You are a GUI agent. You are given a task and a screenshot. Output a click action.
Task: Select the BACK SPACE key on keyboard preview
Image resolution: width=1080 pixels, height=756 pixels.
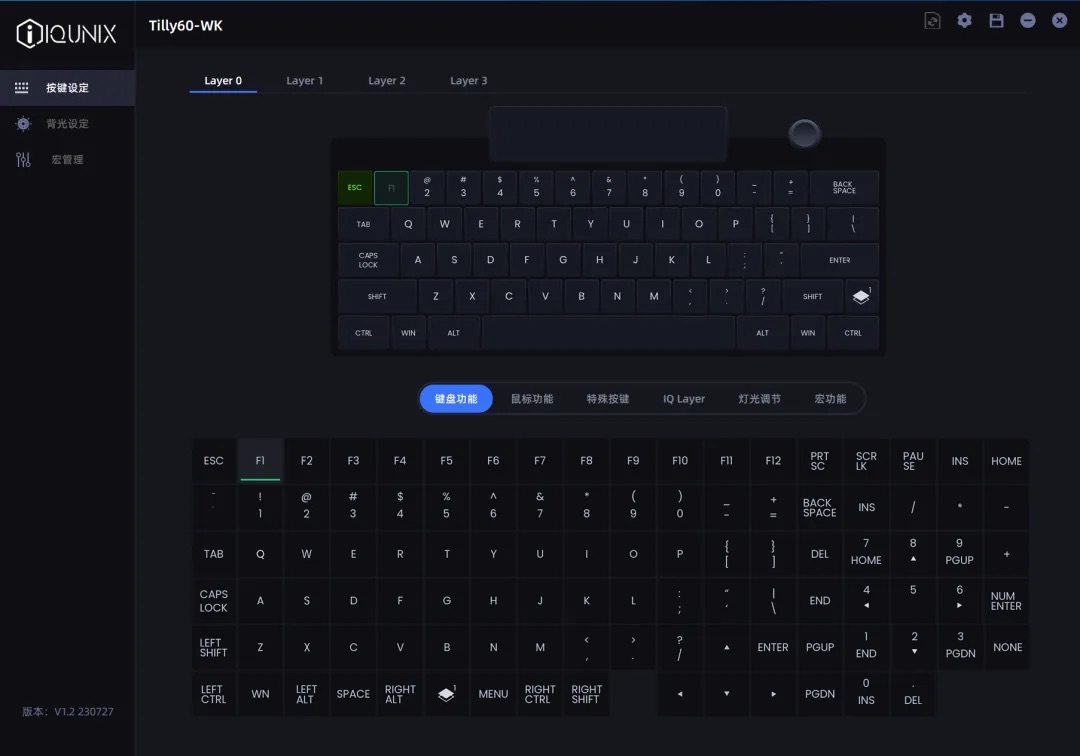(844, 188)
